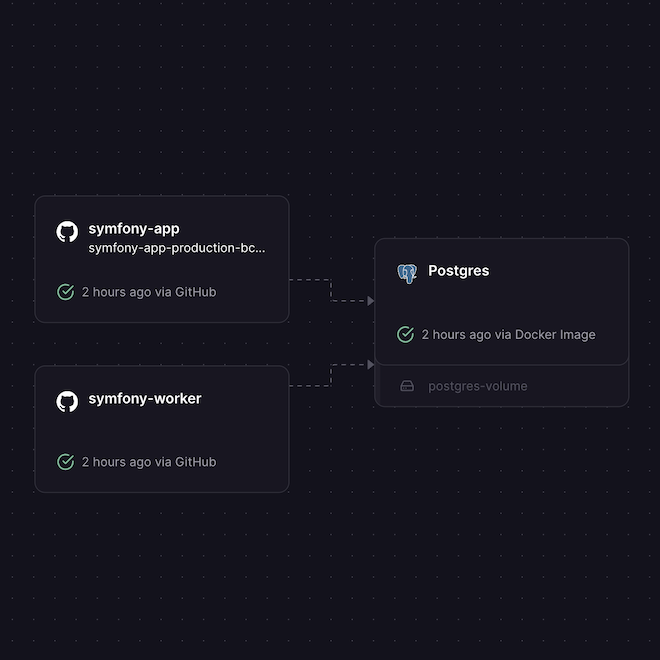Click symfony-worker's "2 hours ago via GitHub" status
The image size is (660, 660).
tap(149, 462)
